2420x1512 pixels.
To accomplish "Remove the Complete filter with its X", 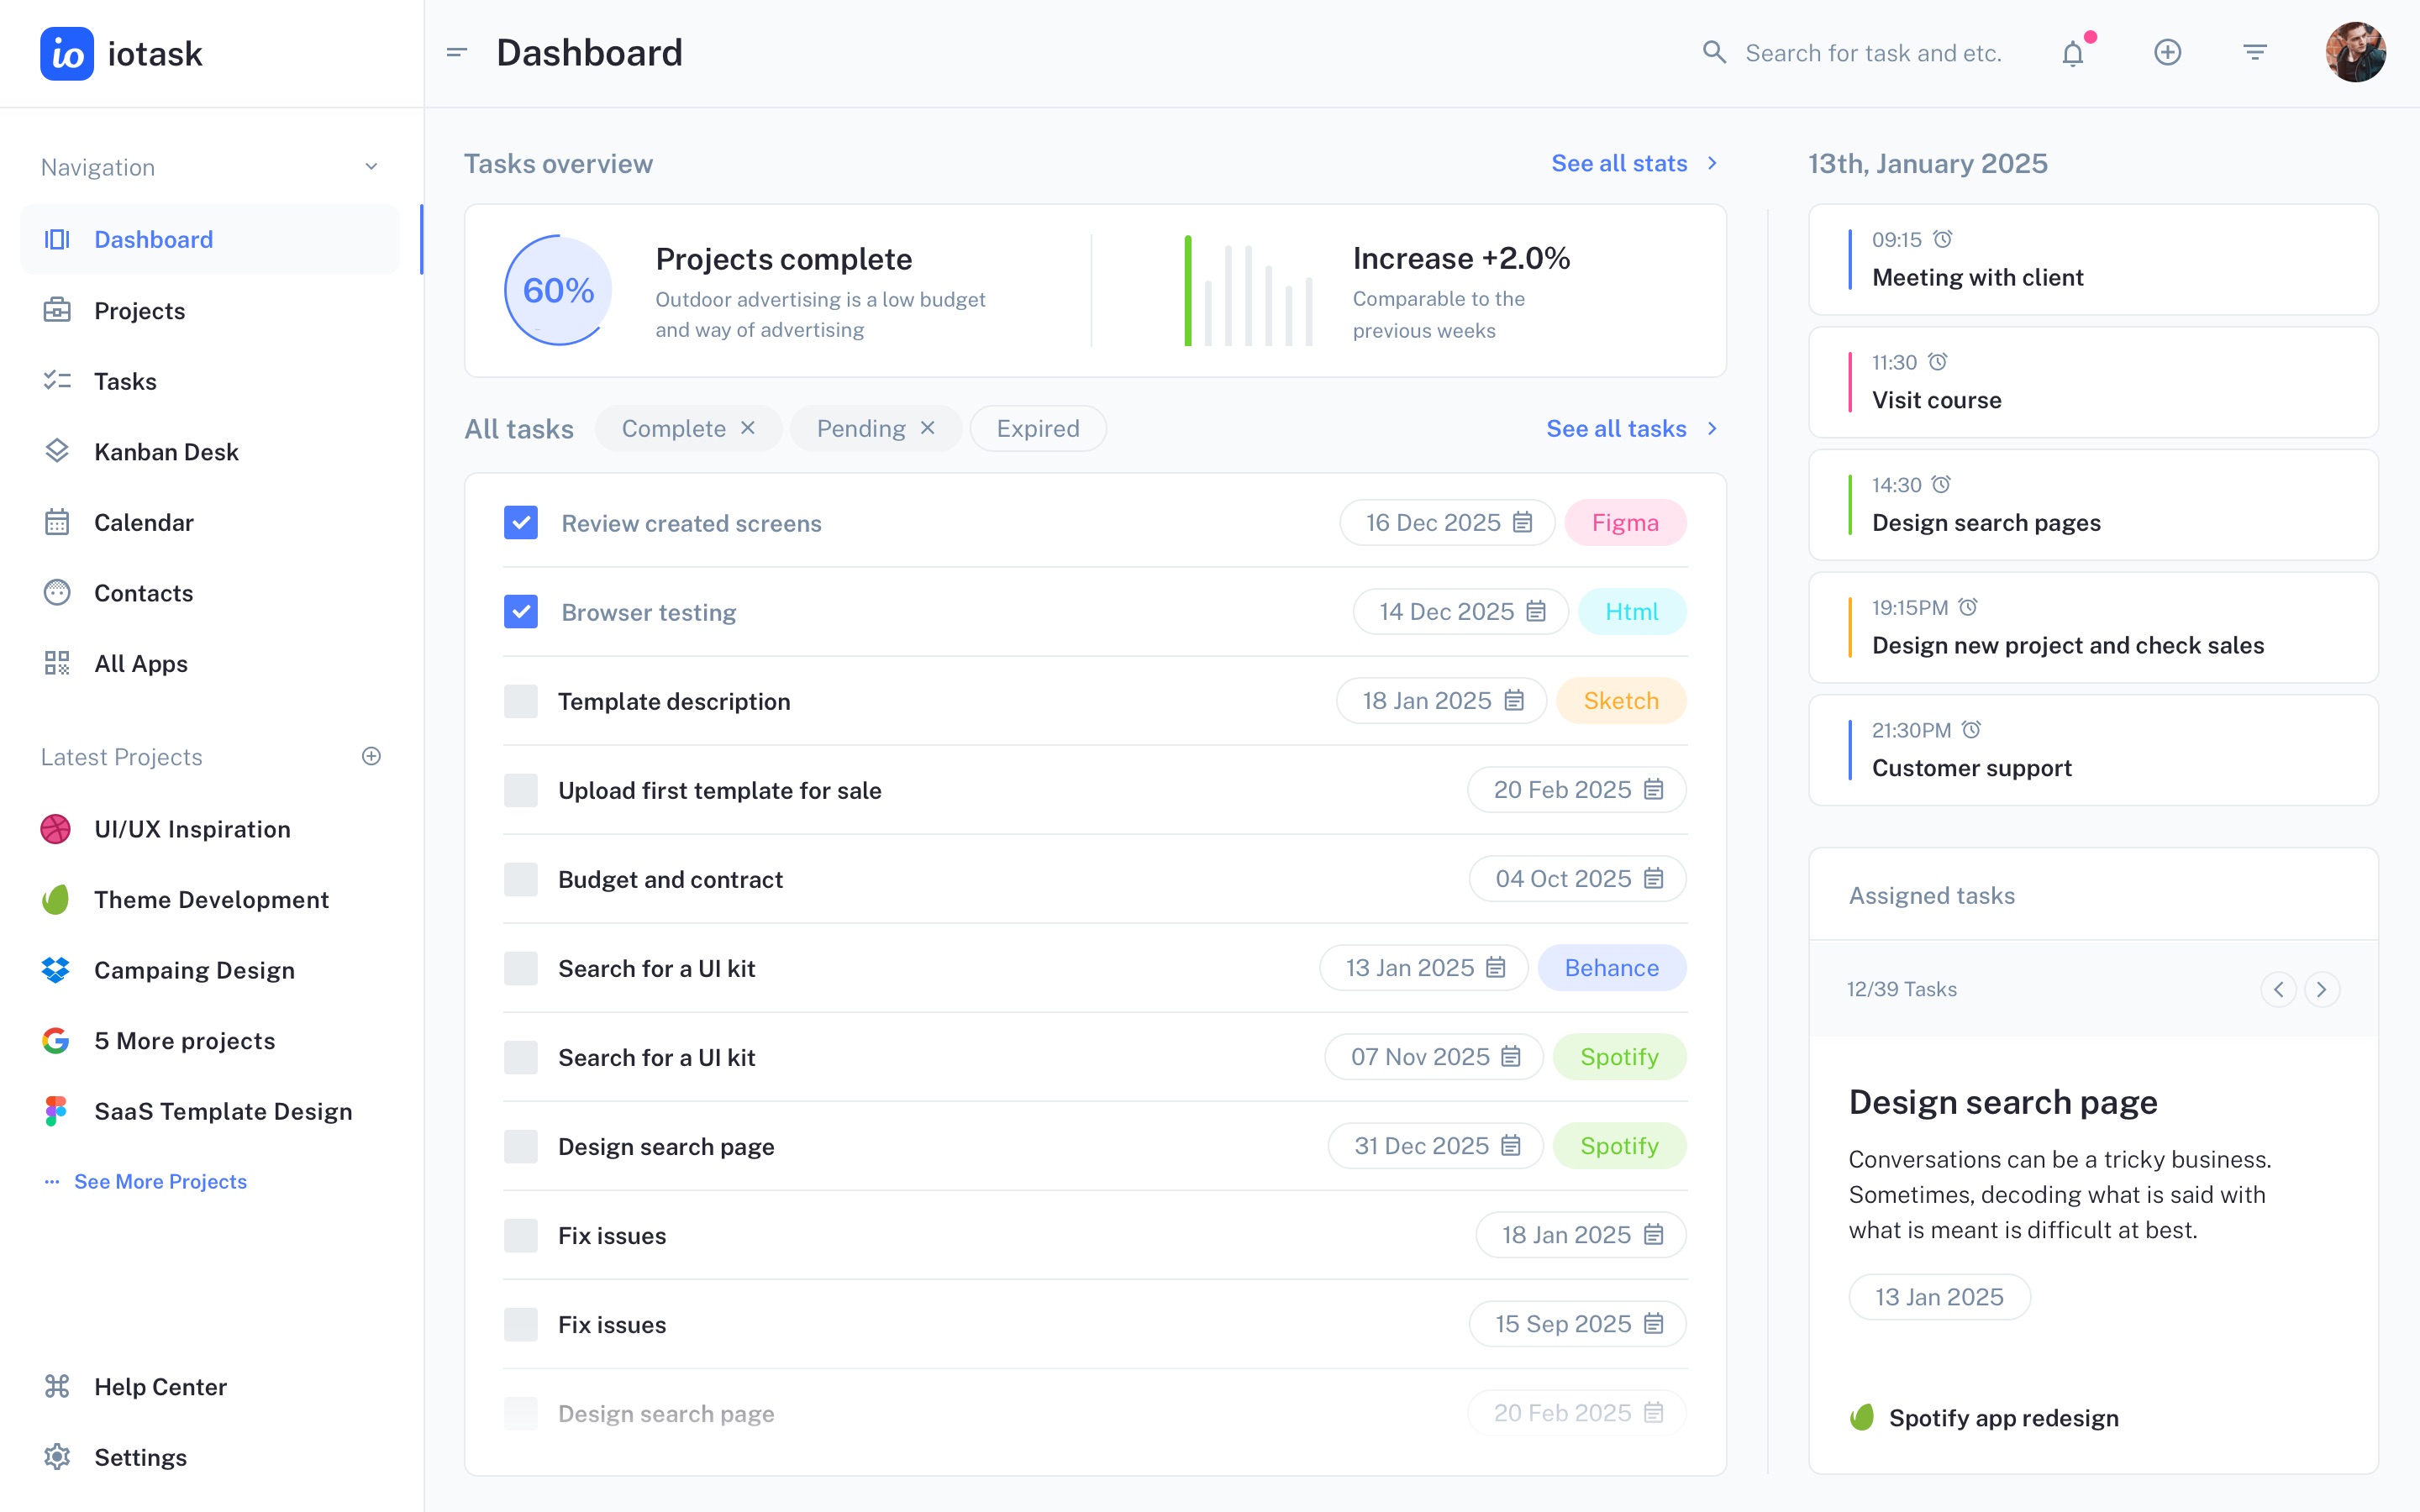I will pyautogui.click(x=748, y=428).
